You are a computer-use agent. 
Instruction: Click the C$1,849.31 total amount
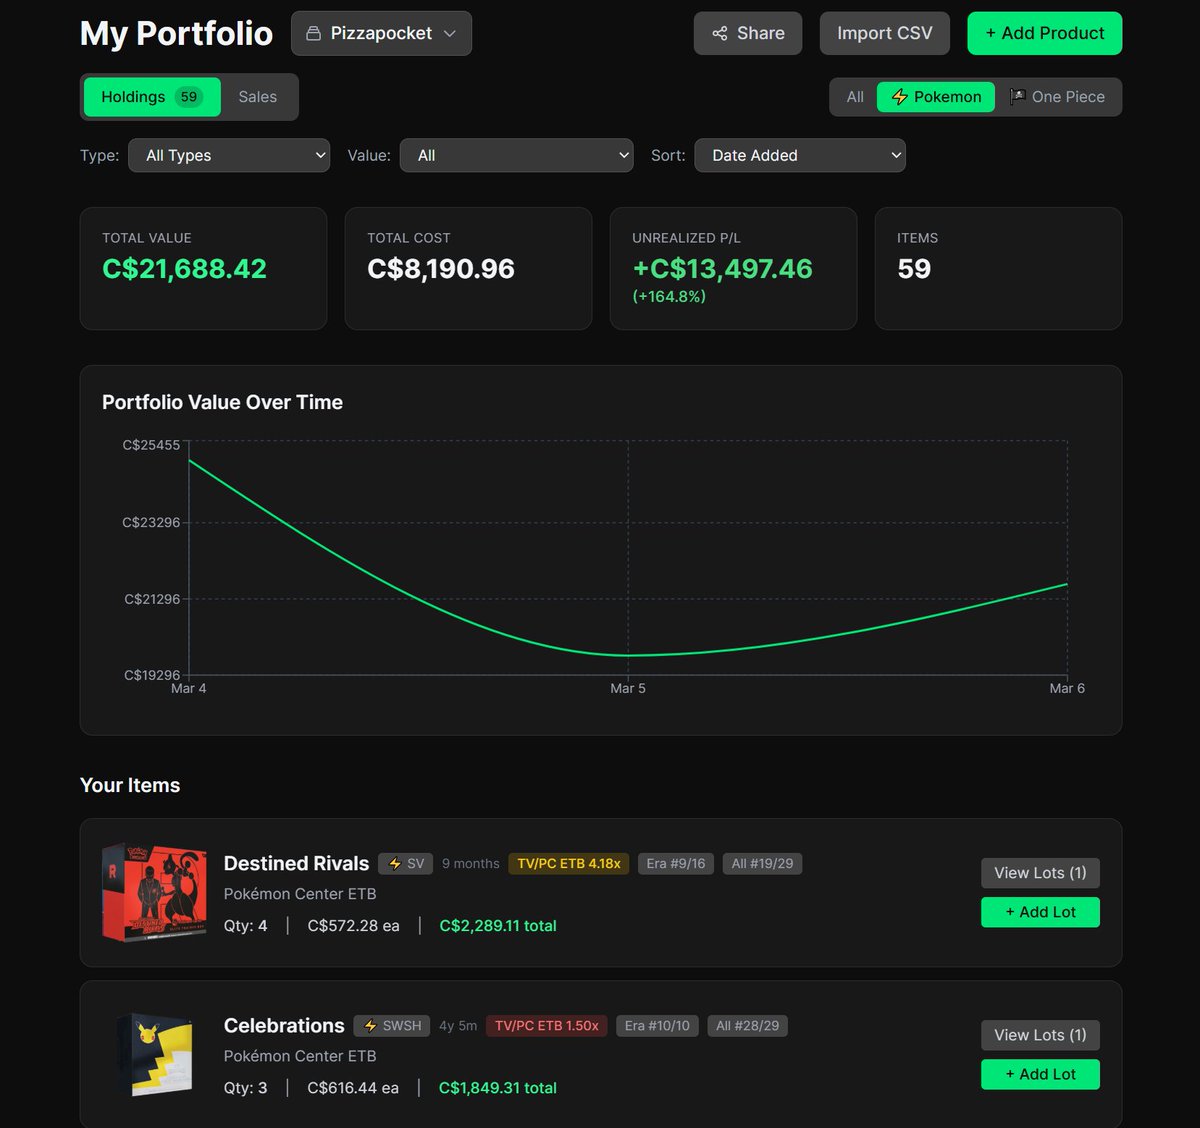498,1088
